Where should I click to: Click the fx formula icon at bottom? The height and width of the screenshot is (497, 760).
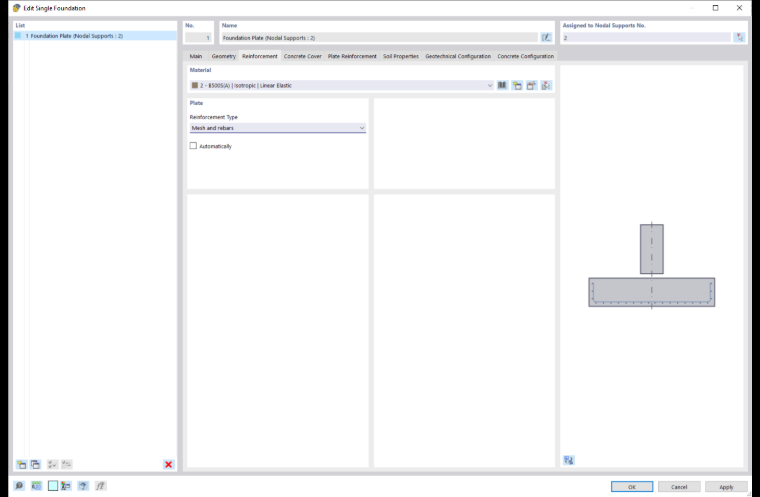tap(100, 486)
